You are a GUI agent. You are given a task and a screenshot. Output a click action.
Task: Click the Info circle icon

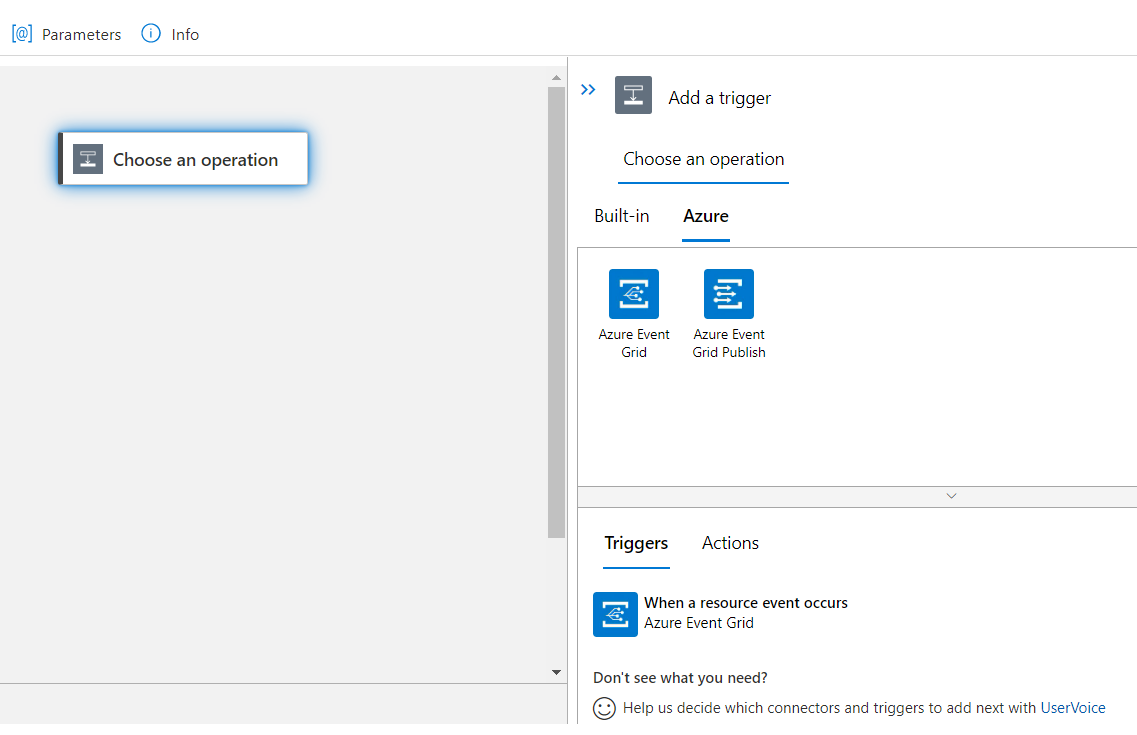[x=151, y=33]
